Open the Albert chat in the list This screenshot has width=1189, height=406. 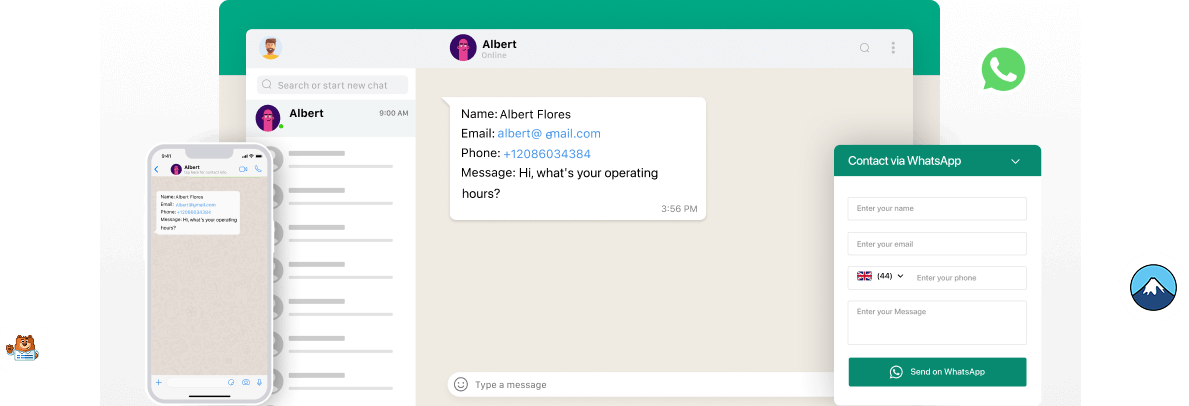(331, 118)
